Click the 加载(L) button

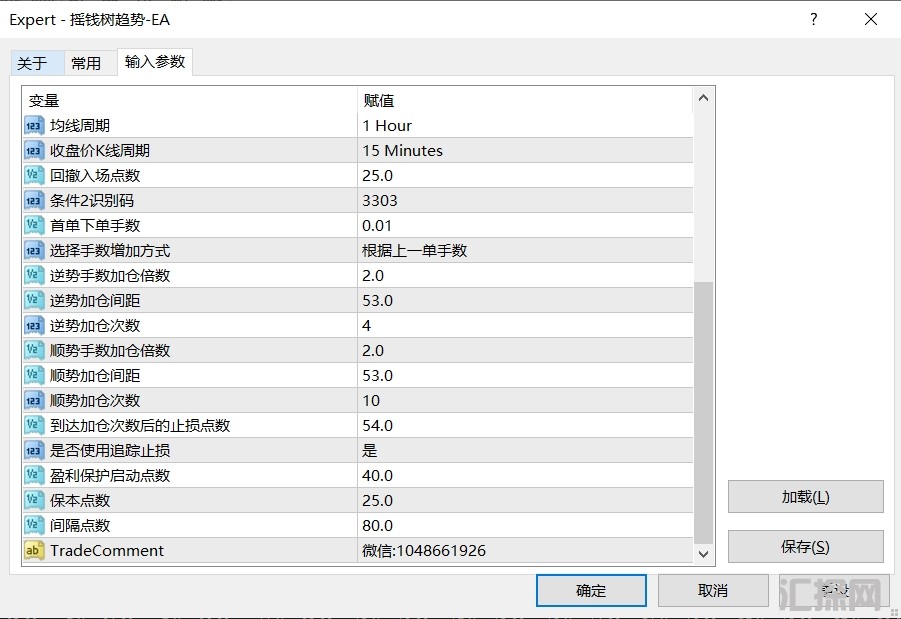[805, 497]
